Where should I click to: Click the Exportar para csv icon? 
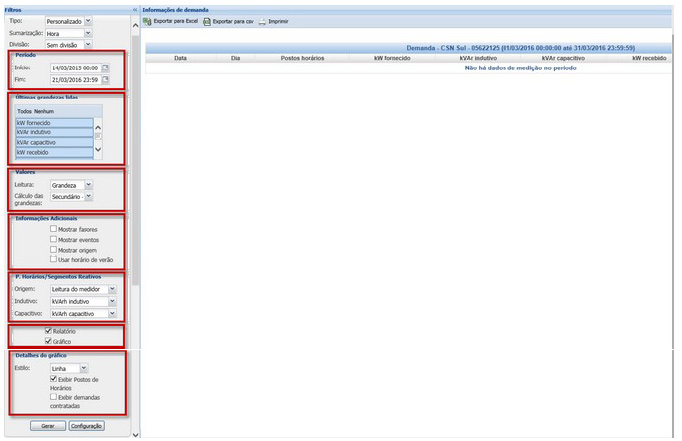pos(207,21)
